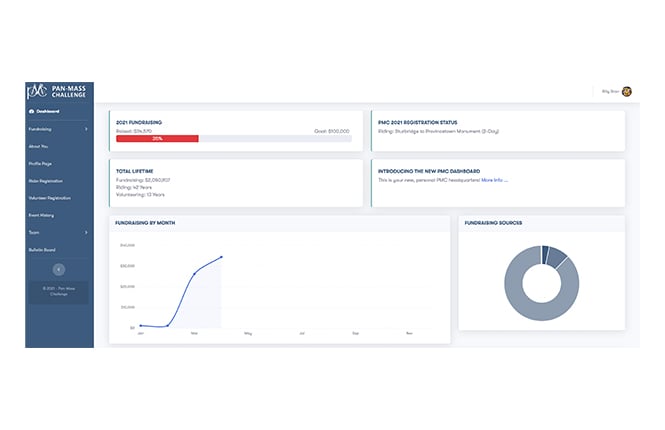Open the Bulletin Board page

click(45, 249)
